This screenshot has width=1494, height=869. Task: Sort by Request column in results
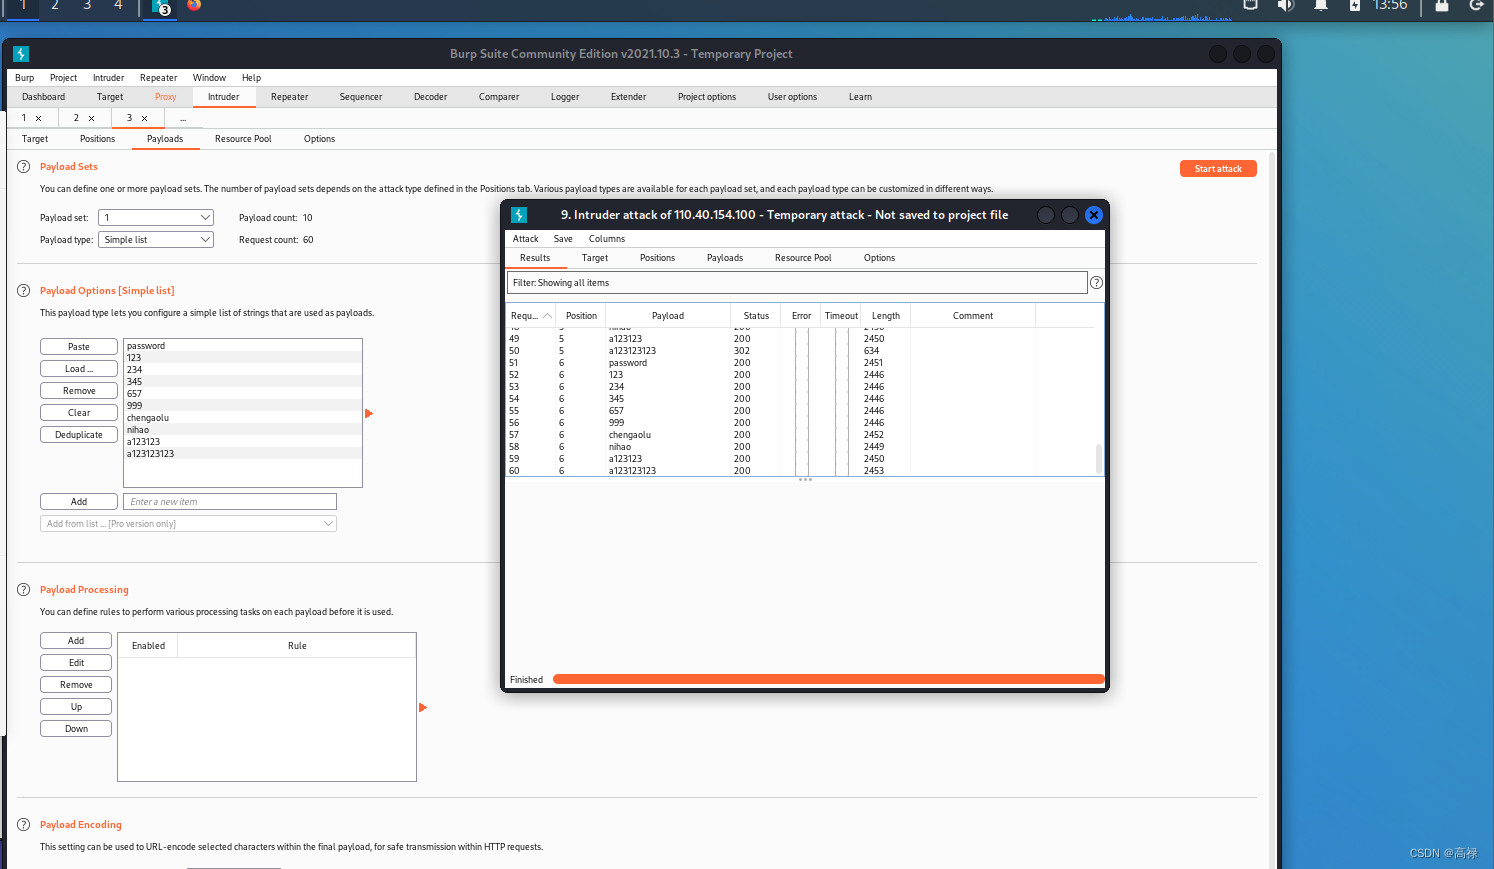(x=531, y=316)
